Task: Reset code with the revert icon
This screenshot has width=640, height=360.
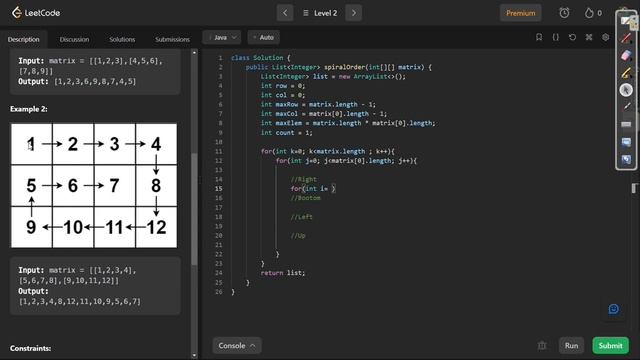Action: tap(572, 37)
